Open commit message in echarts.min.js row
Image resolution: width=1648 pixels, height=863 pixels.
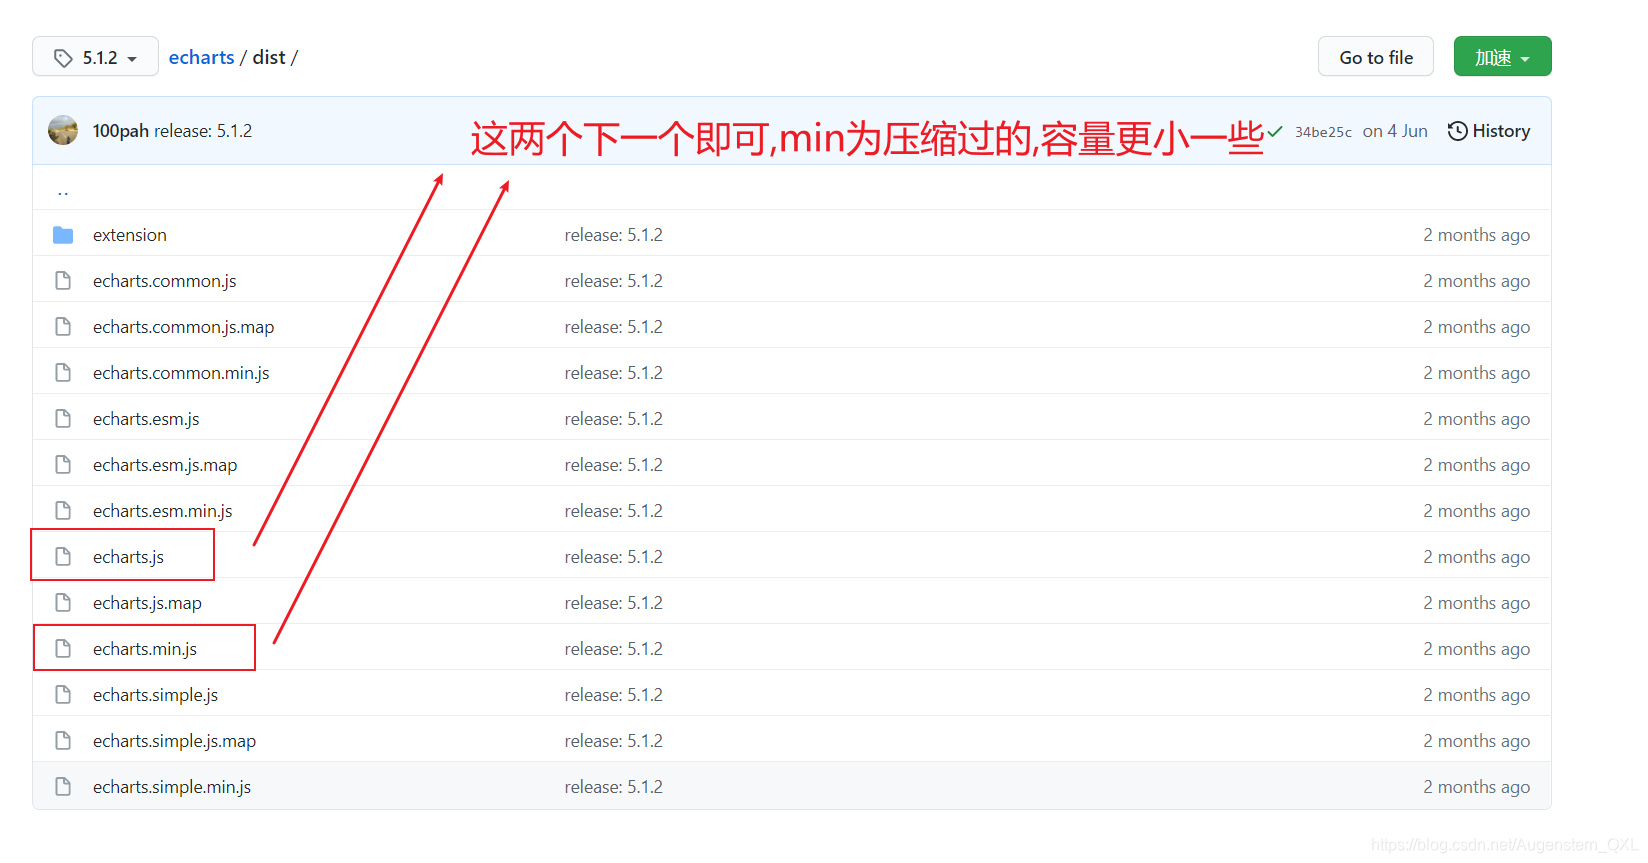coord(613,649)
